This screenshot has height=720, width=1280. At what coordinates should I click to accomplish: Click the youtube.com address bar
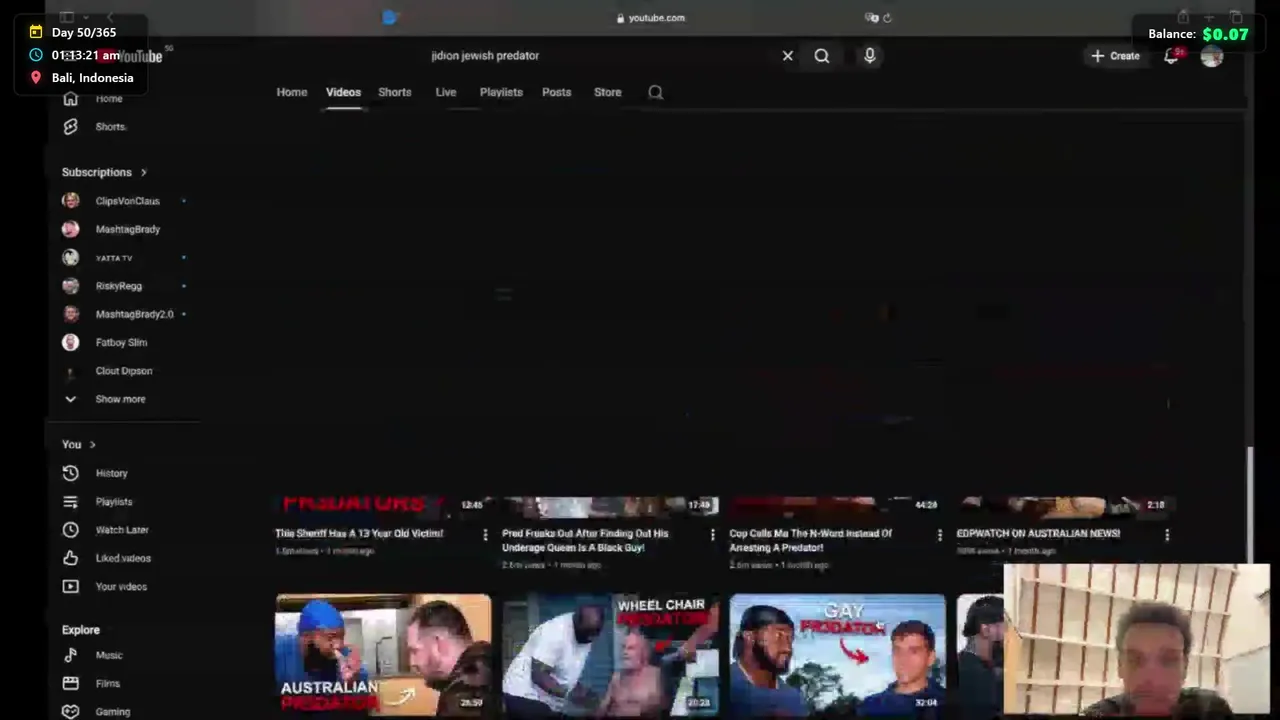tap(650, 18)
